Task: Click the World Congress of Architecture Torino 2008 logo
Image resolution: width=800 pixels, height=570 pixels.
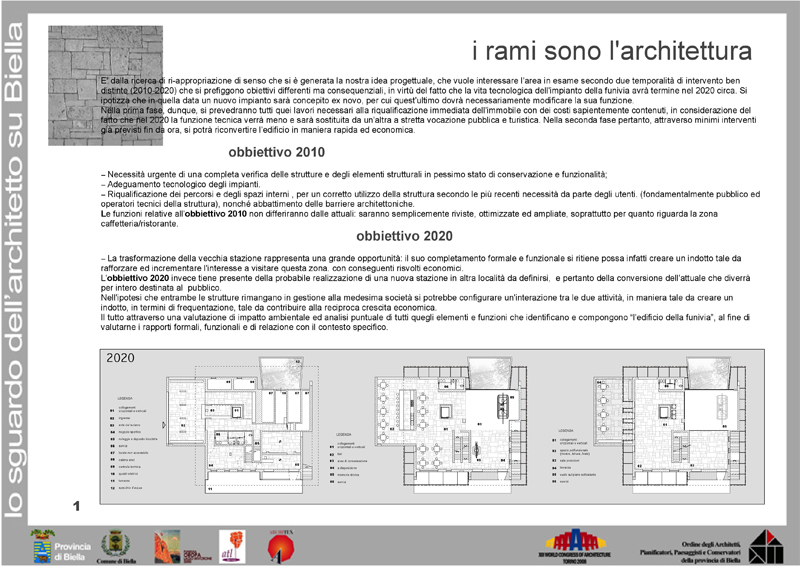Action: pos(576,546)
